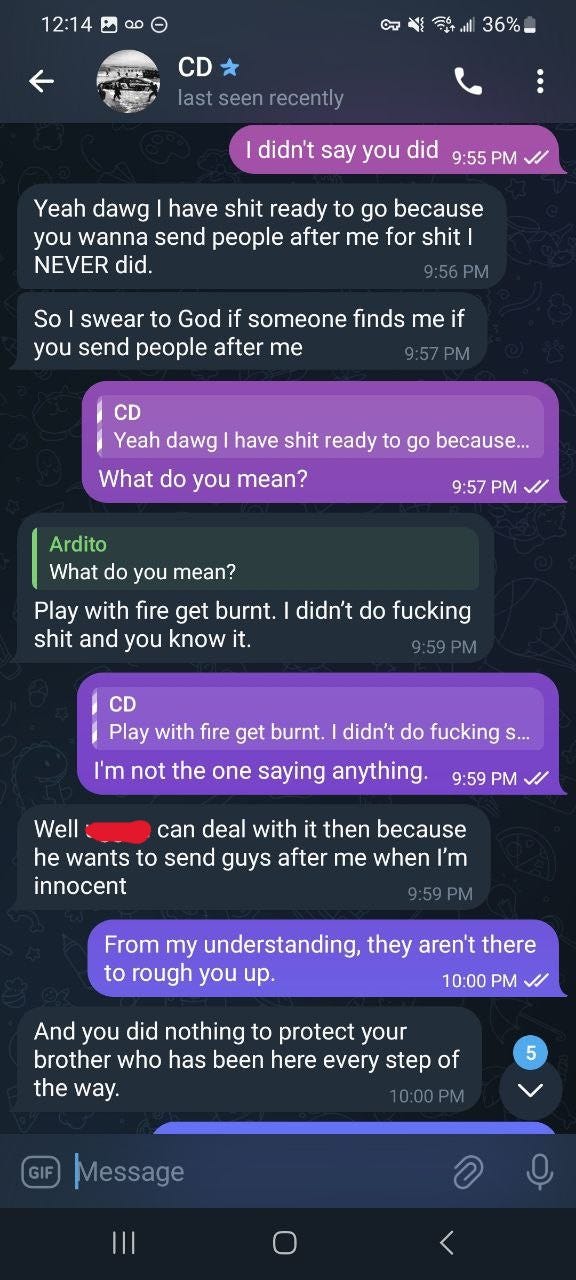Tap the back arrow to leave chat
This screenshot has height=1280, width=576.
pyautogui.click(x=41, y=82)
